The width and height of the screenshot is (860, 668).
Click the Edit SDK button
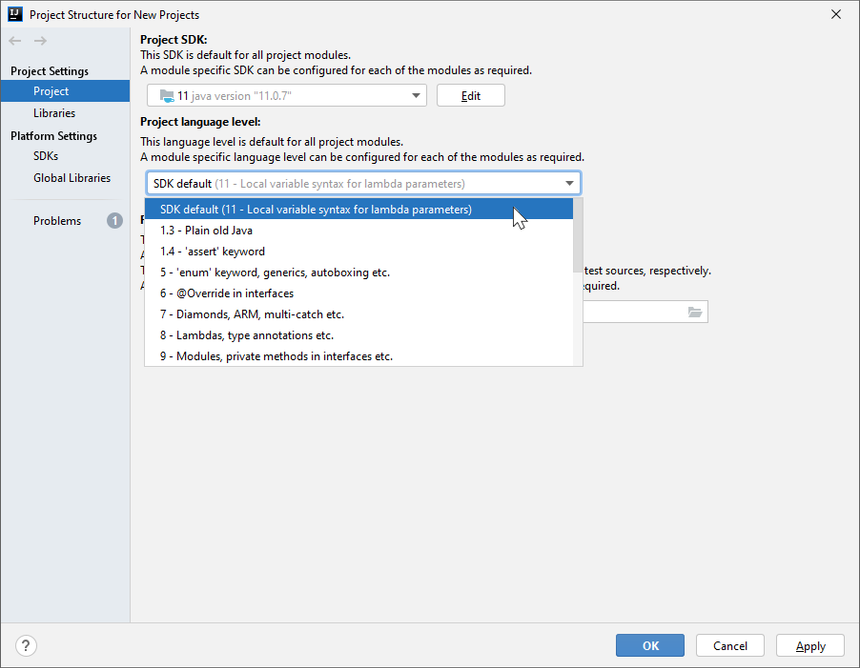point(470,96)
